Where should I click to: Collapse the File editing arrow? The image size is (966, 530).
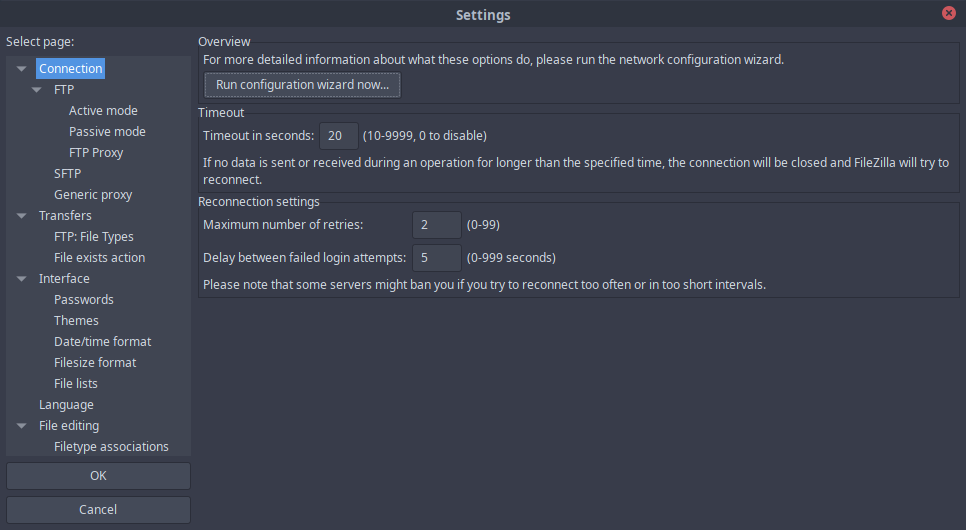coord(22,425)
